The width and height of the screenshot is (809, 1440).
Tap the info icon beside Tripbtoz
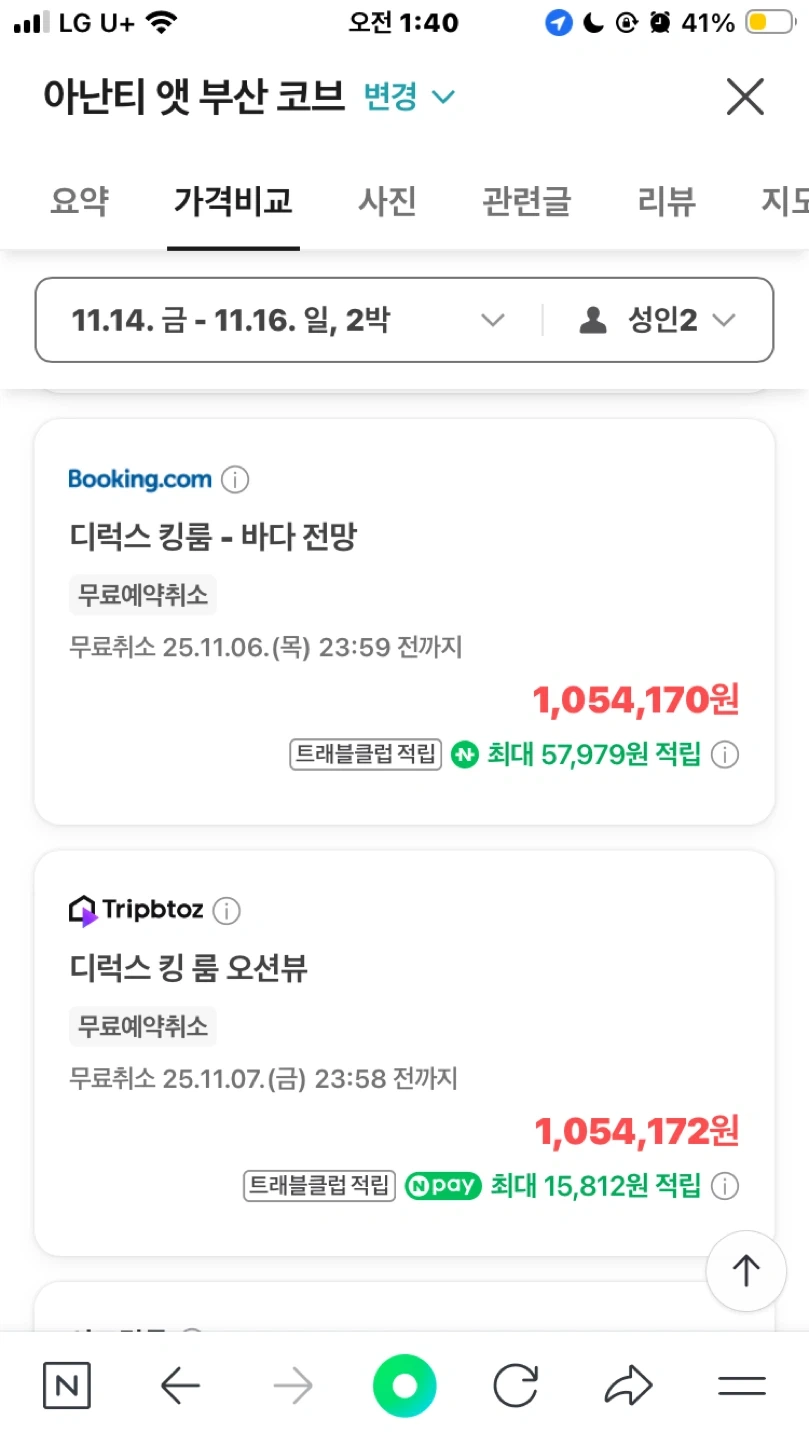coord(227,911)
